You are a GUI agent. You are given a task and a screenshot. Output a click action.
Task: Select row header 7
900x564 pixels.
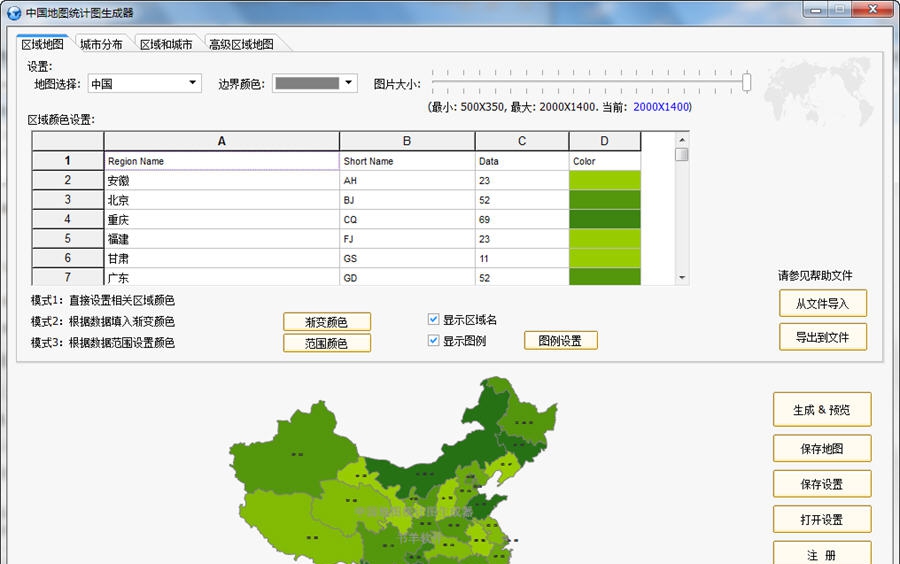click(x=68, y=277)
